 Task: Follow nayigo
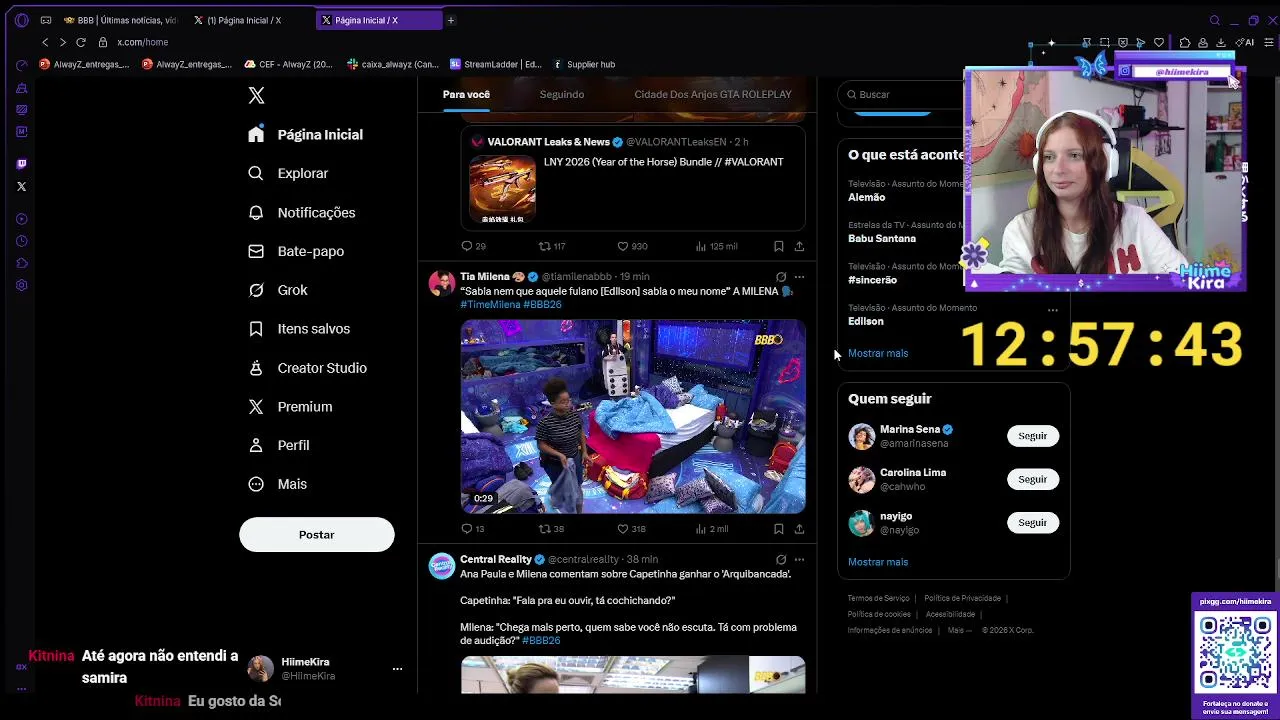pos(1032,523)
